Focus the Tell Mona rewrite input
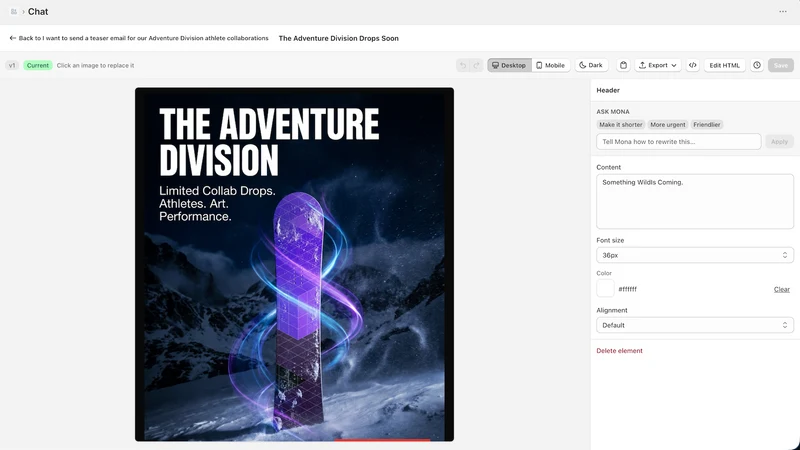Viewport: 800px width, 450px height. click(679, 142)
